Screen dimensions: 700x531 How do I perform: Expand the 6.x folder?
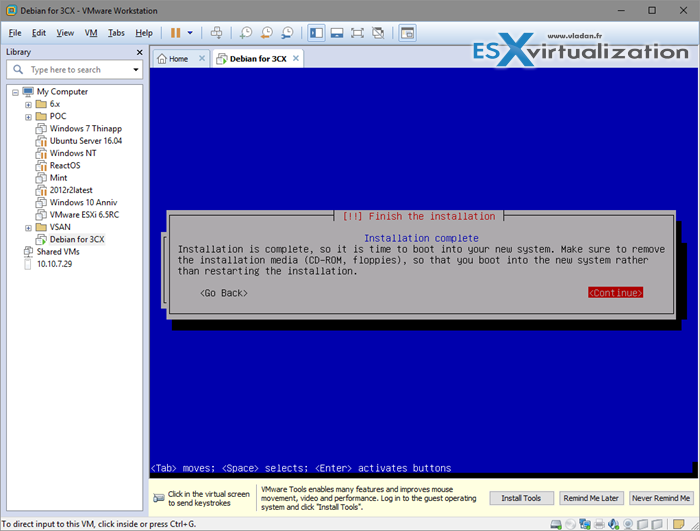coord(28,105)
